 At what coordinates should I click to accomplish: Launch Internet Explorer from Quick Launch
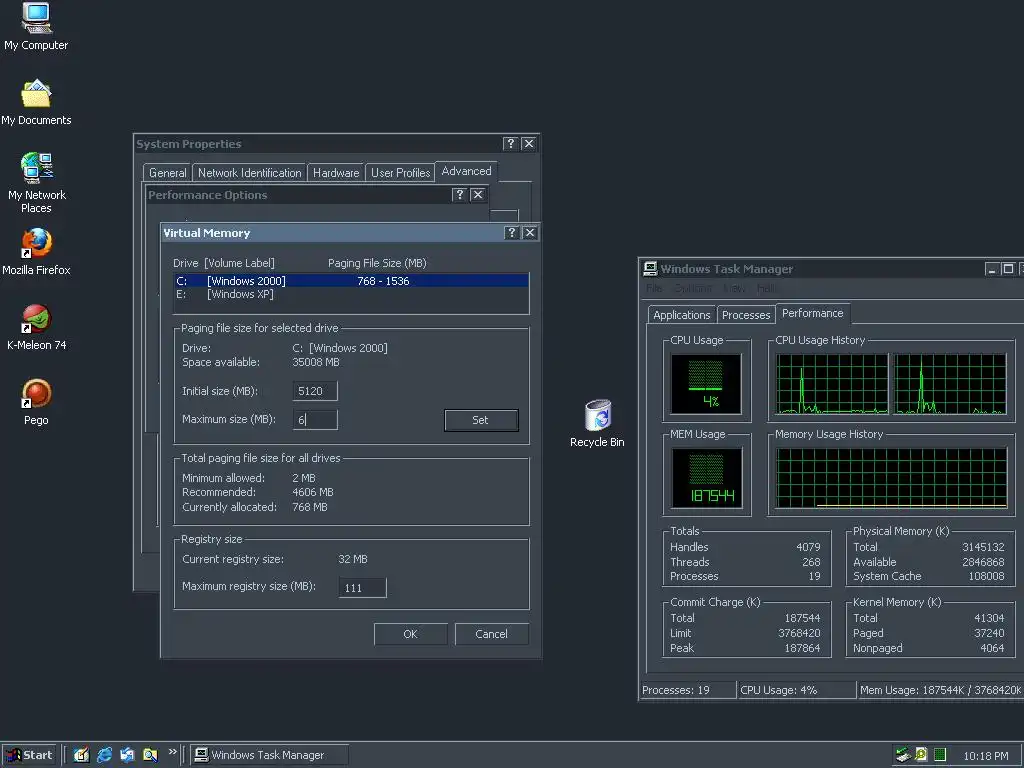click(x=104, y=755)
